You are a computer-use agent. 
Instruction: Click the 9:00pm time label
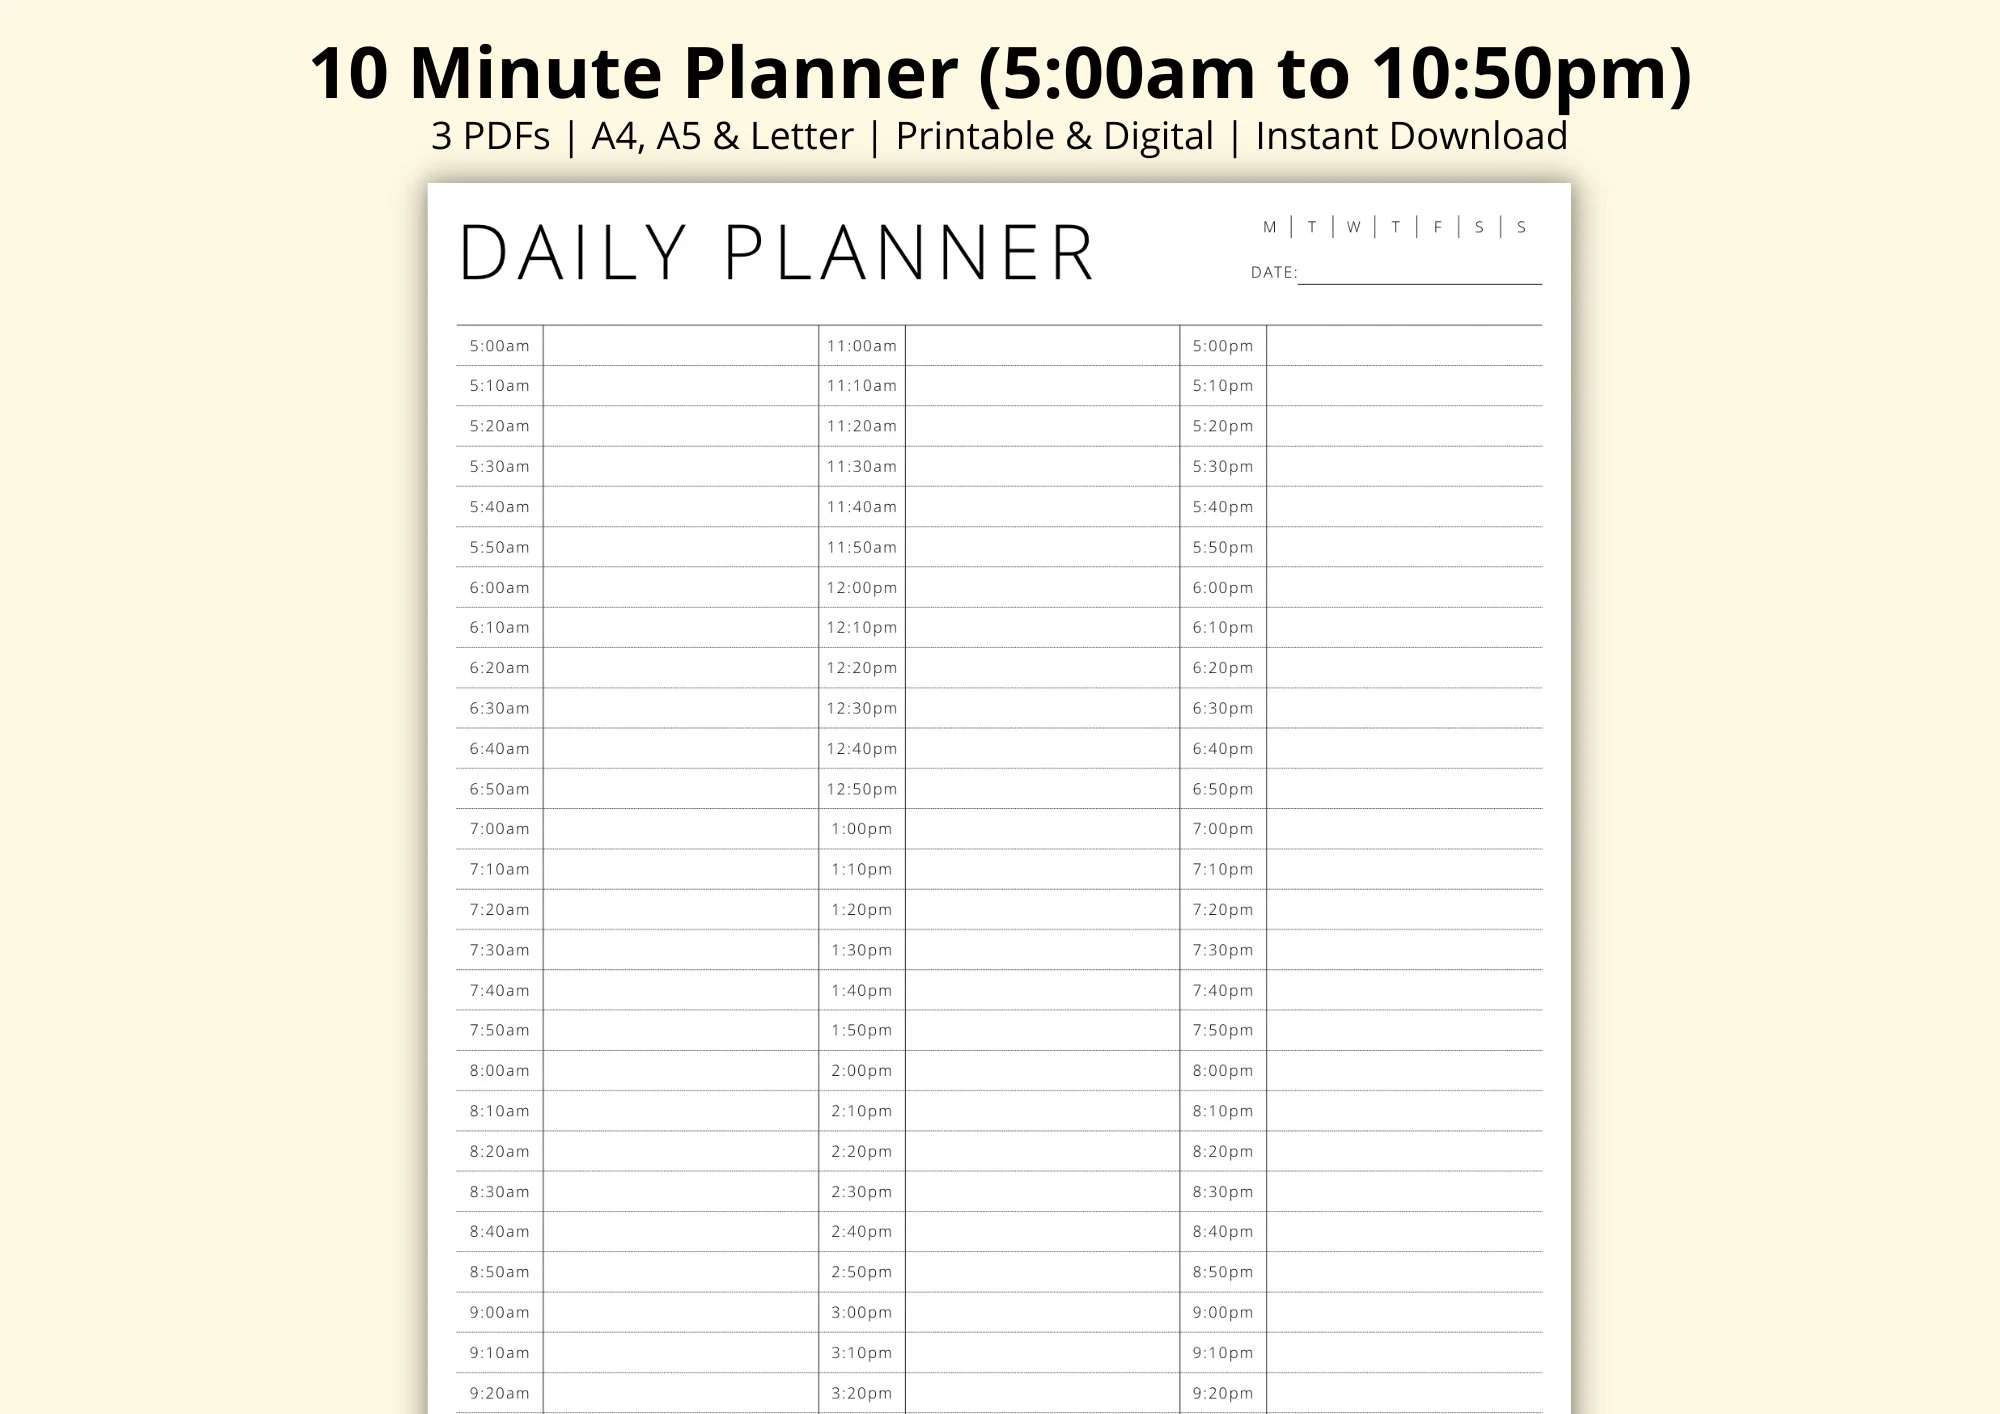(x=1222, y=1312)
